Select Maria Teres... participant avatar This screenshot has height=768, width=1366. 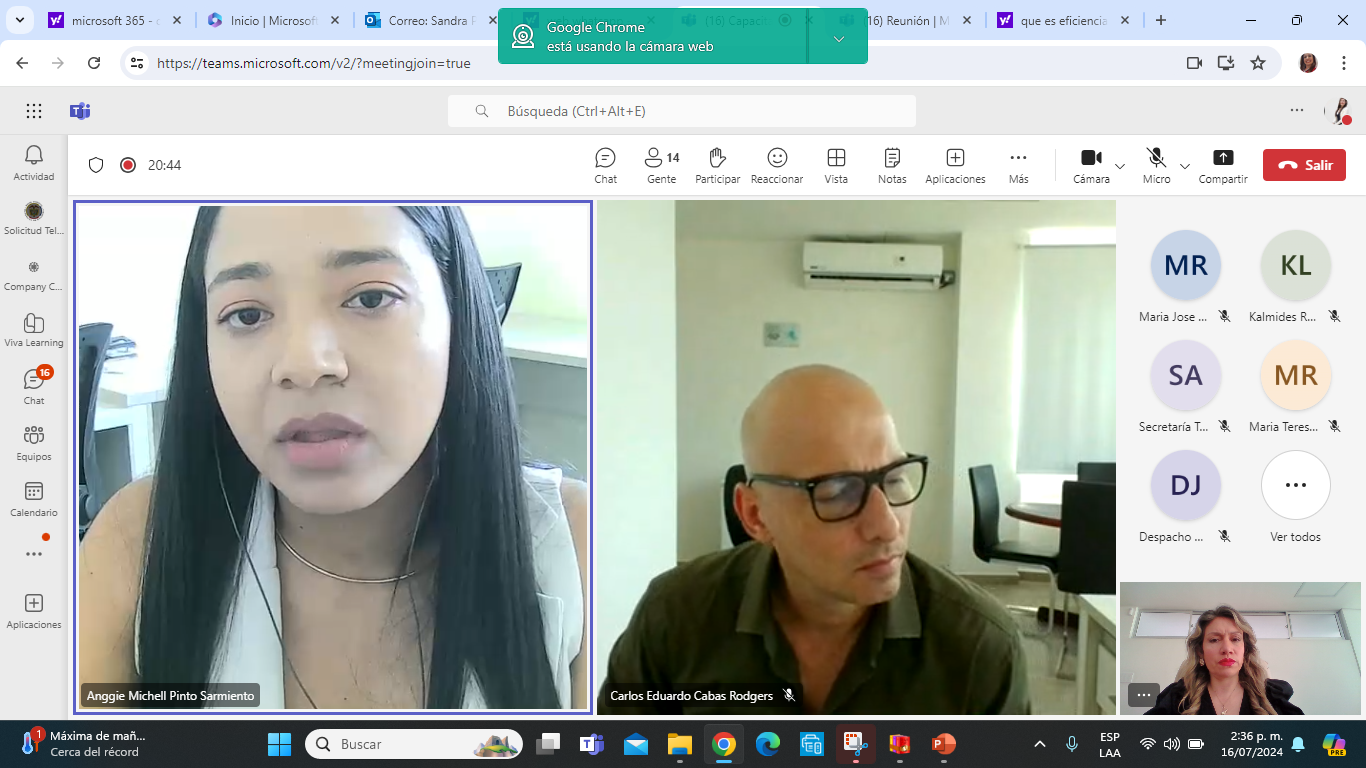1296,375
